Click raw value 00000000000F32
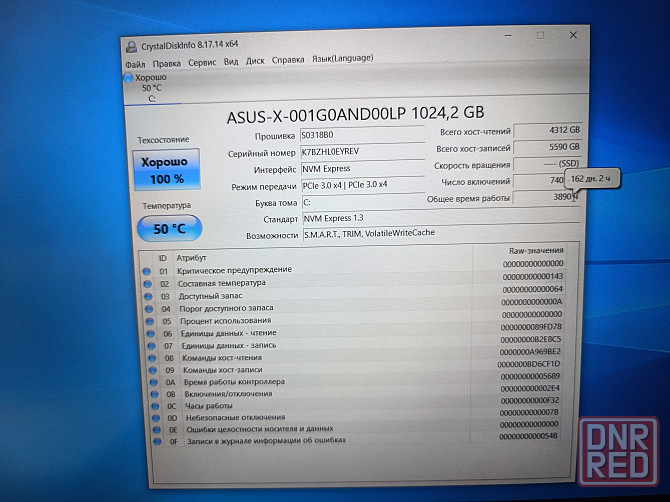The image size is (670, 502). tap(530, 401)
